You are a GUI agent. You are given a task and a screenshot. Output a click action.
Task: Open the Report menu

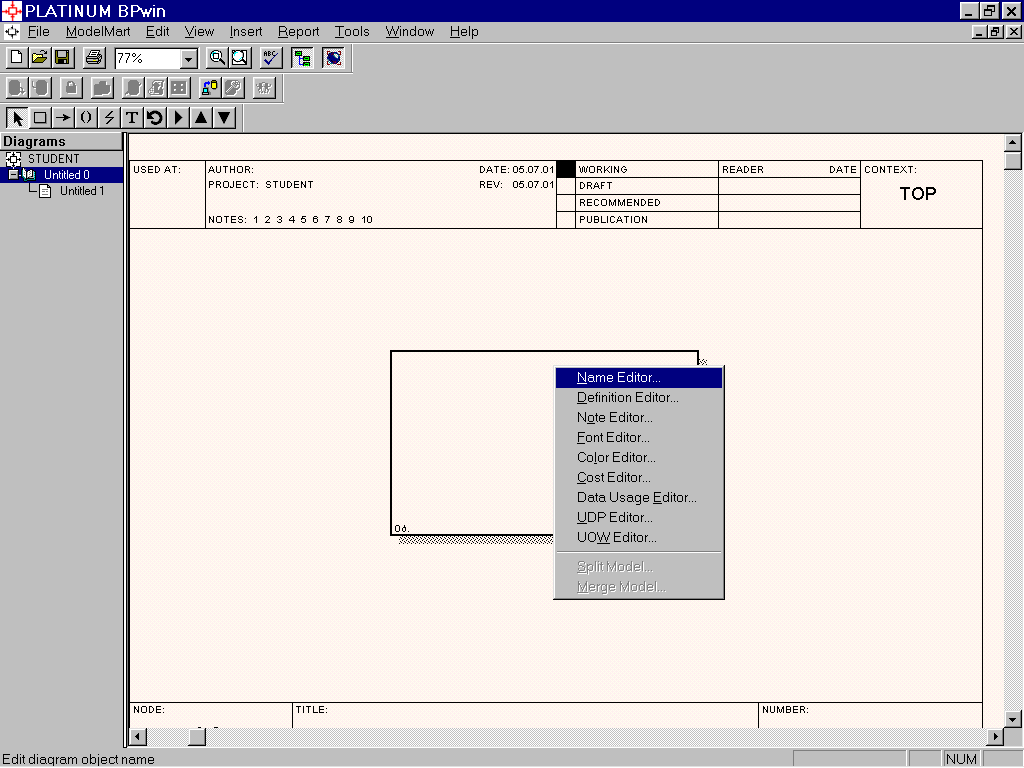298,32
